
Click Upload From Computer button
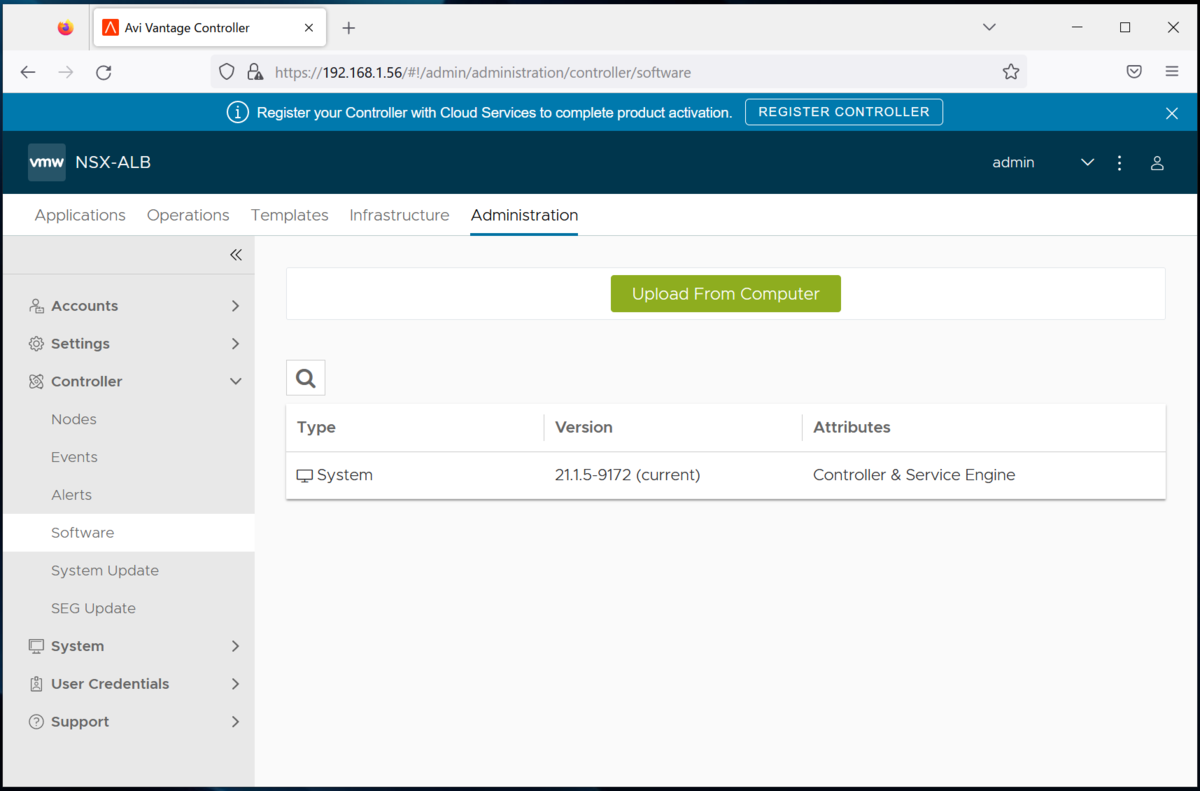pyautogui.click(x=725, y=294)
